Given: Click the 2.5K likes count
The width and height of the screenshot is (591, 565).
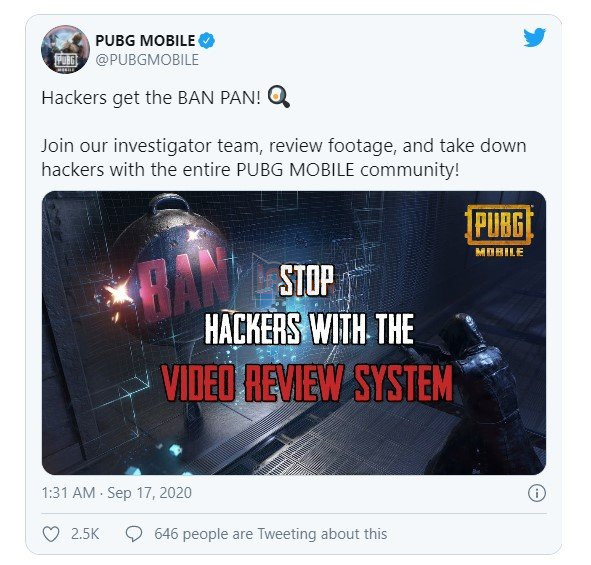Looking at the screenshot, I should coord(85,534).
